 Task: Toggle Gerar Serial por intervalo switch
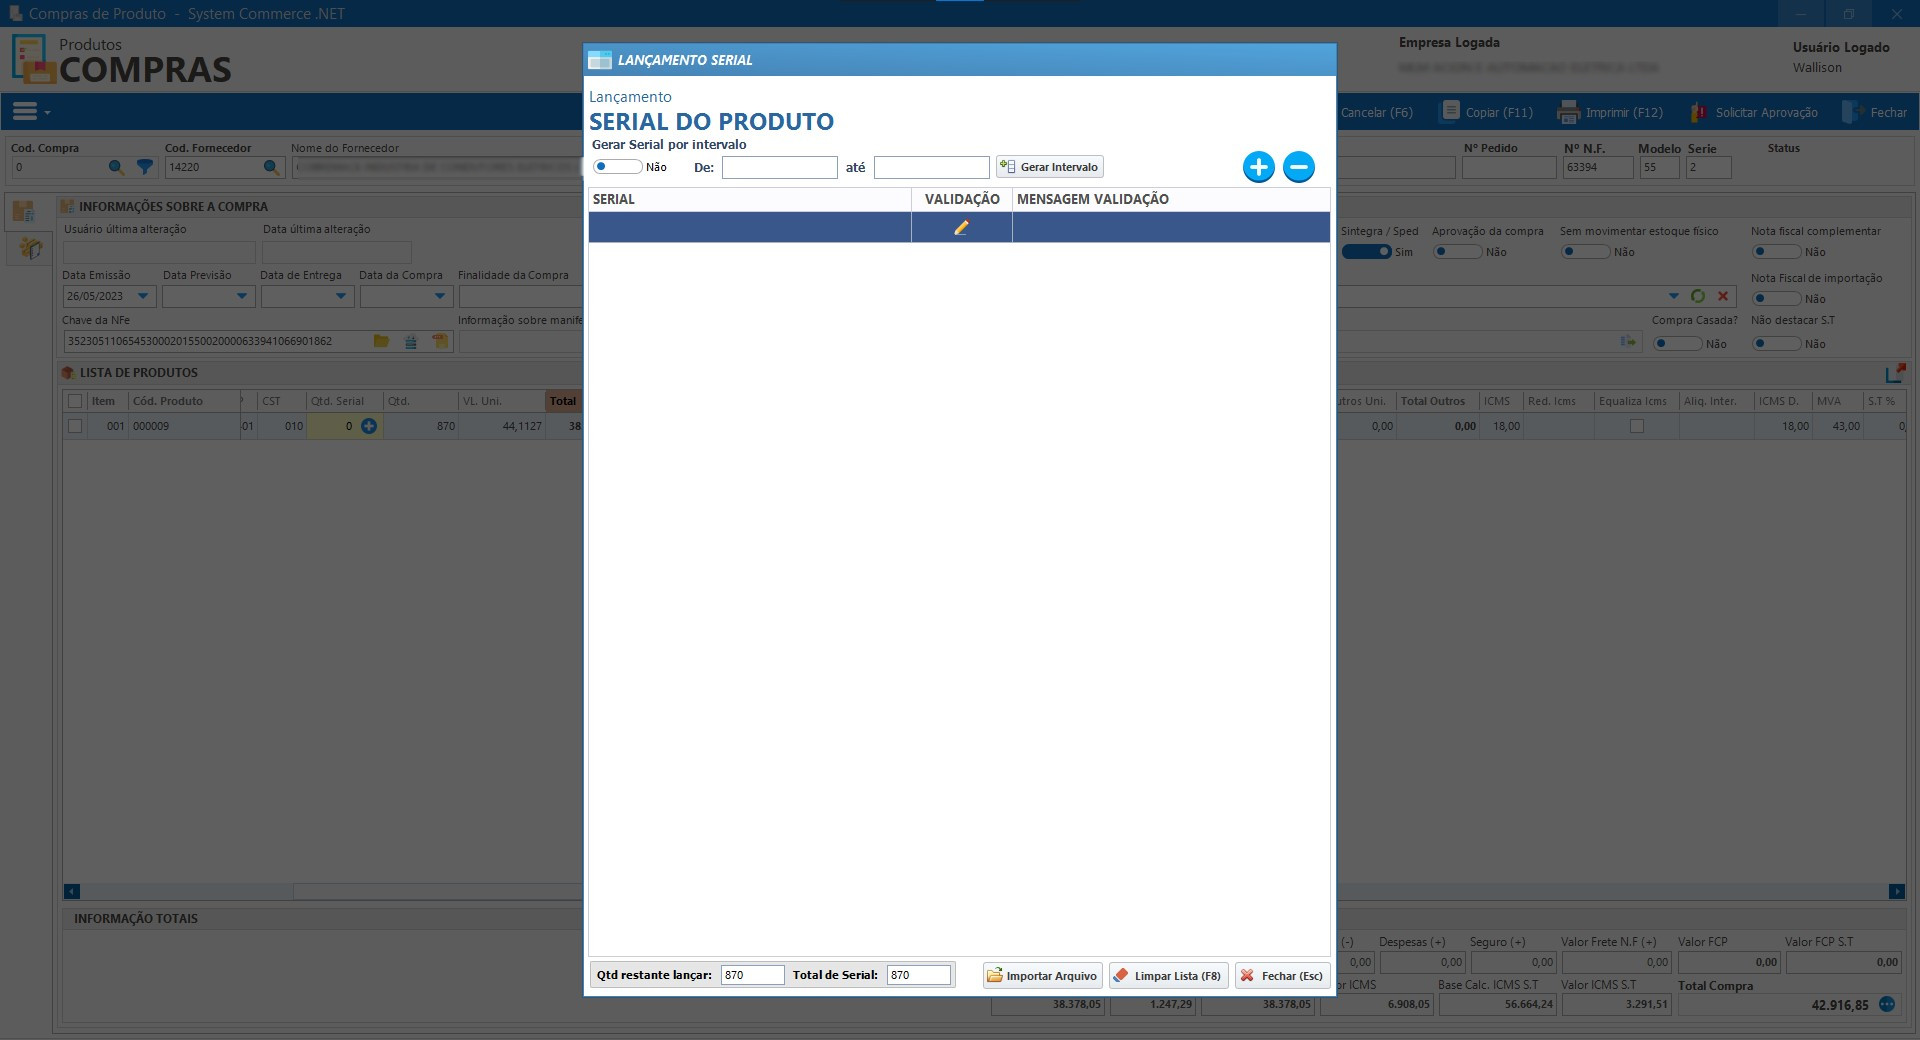616,167
